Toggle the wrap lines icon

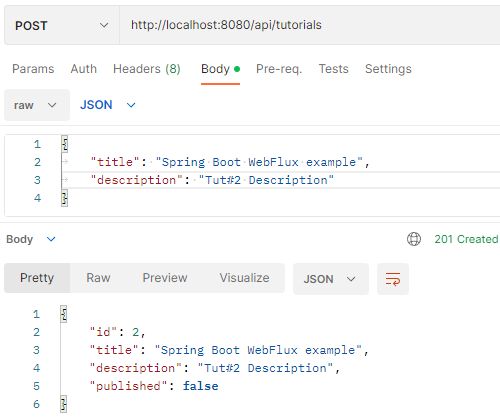click(393, 279)
